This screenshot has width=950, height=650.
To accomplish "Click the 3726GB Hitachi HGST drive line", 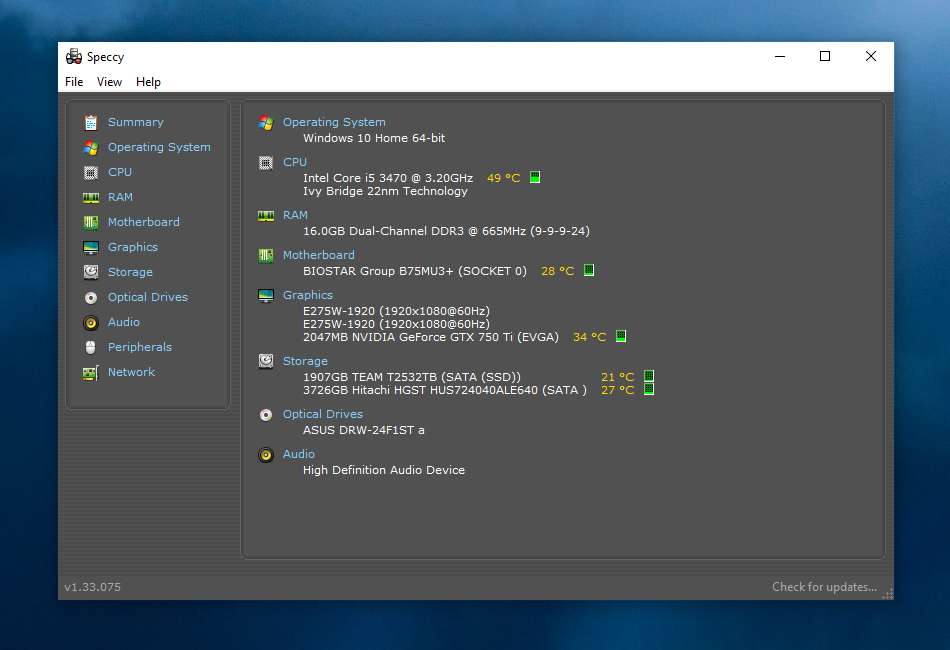I will coord(445,390).
